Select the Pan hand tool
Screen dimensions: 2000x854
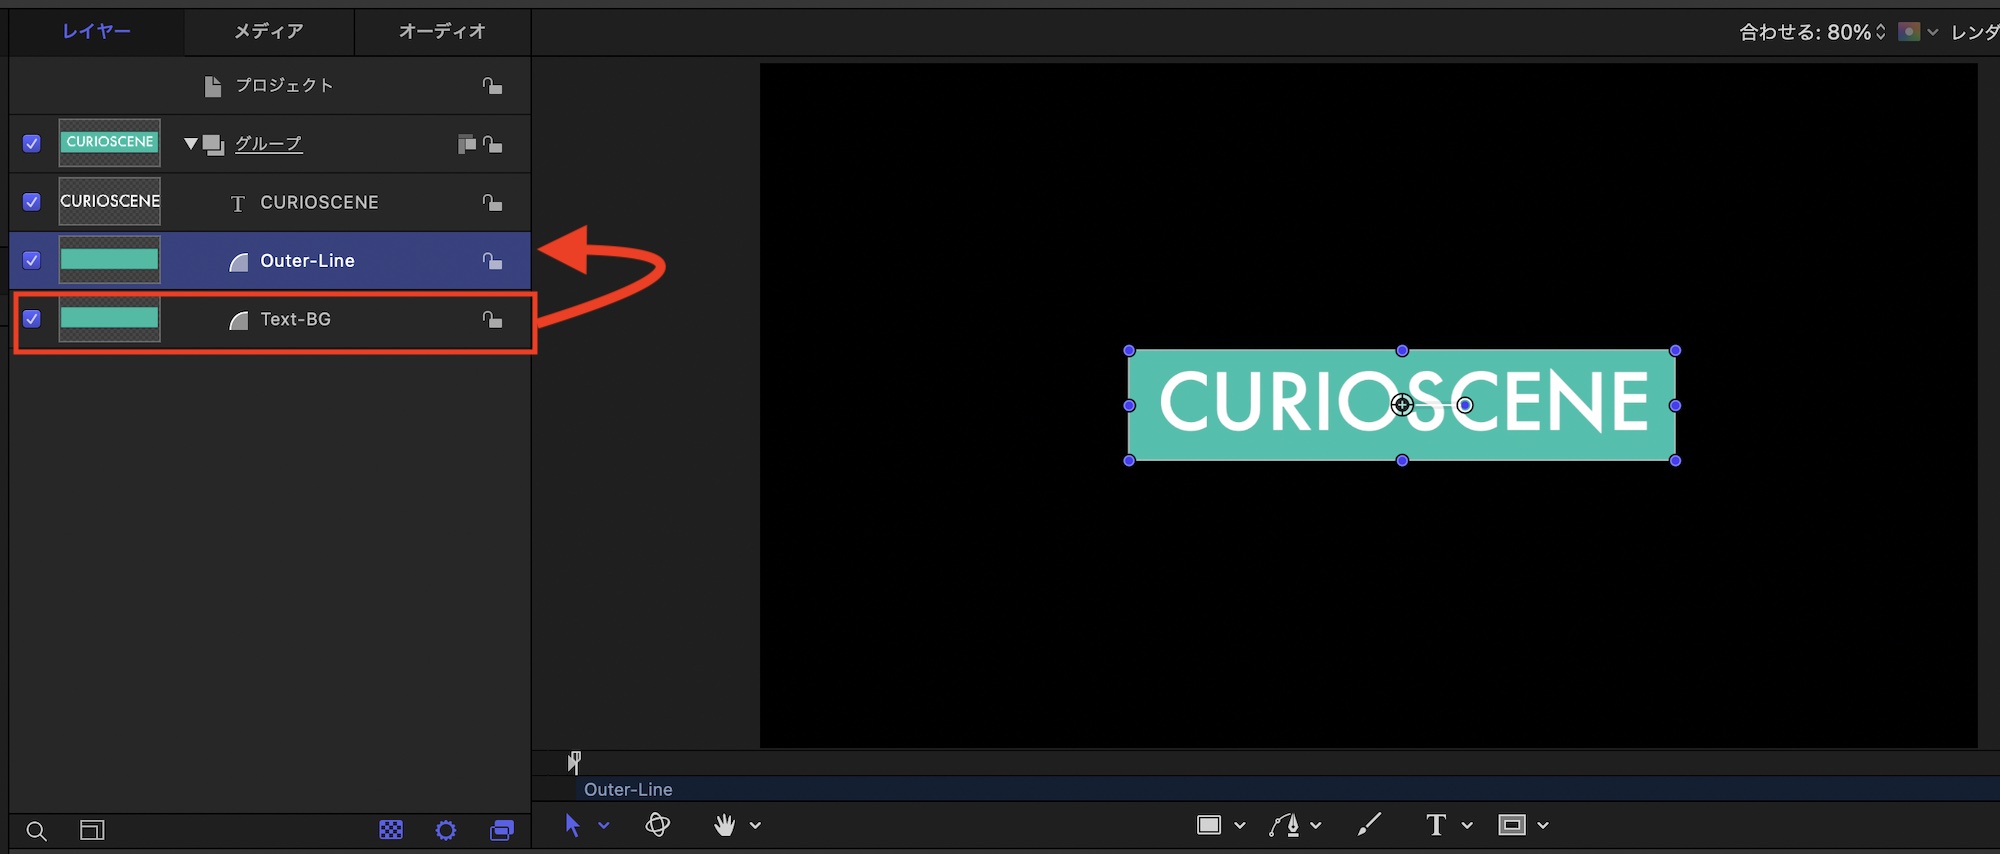click(x=724, y=825)
